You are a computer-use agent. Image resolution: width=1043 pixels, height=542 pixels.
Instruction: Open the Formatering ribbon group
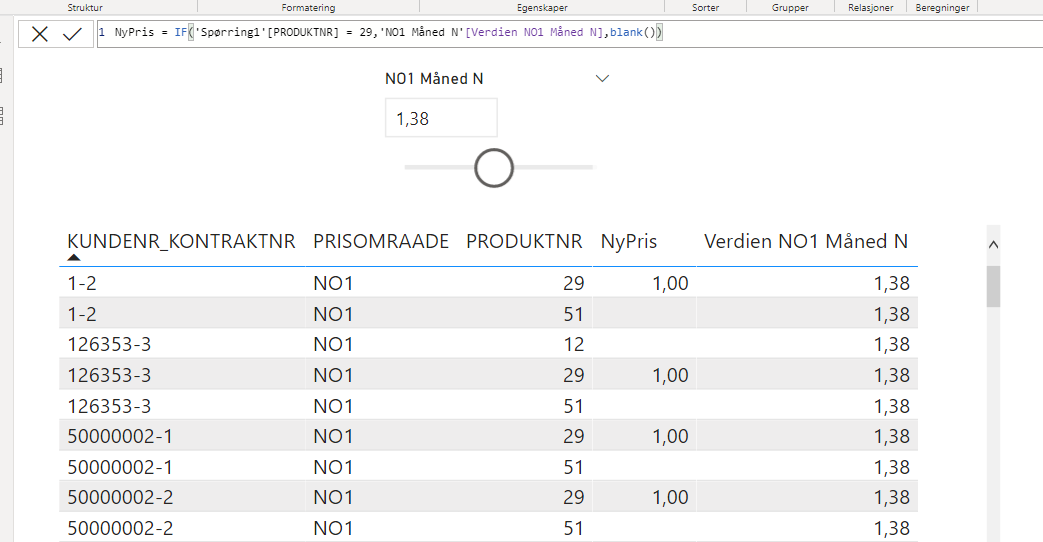click(308, 7)
